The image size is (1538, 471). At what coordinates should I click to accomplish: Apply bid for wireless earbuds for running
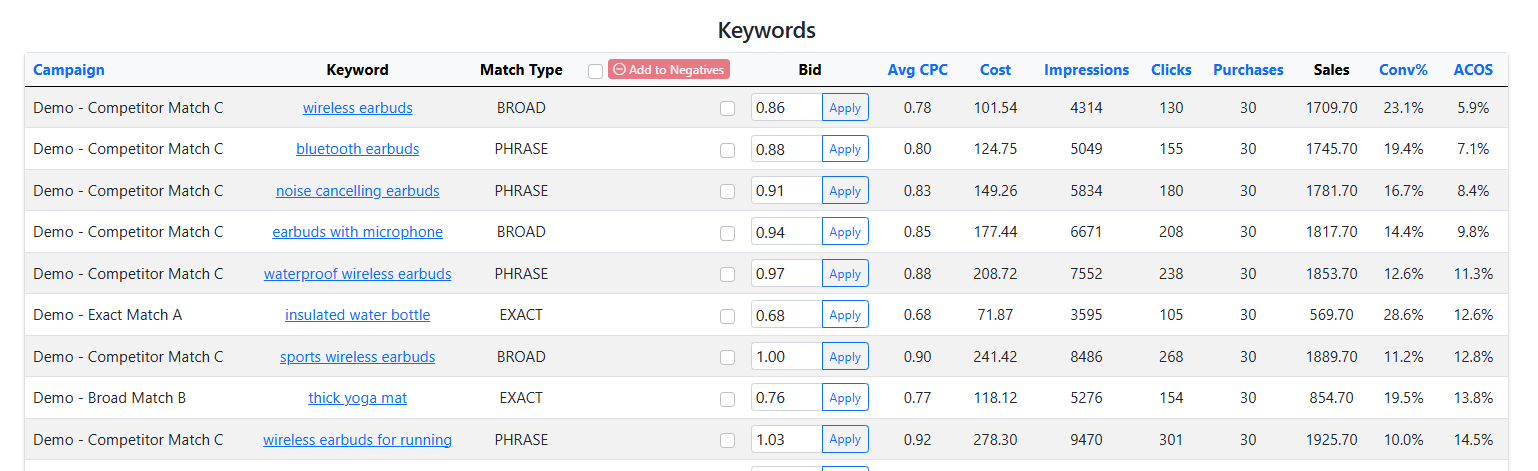tap(845, 440)
